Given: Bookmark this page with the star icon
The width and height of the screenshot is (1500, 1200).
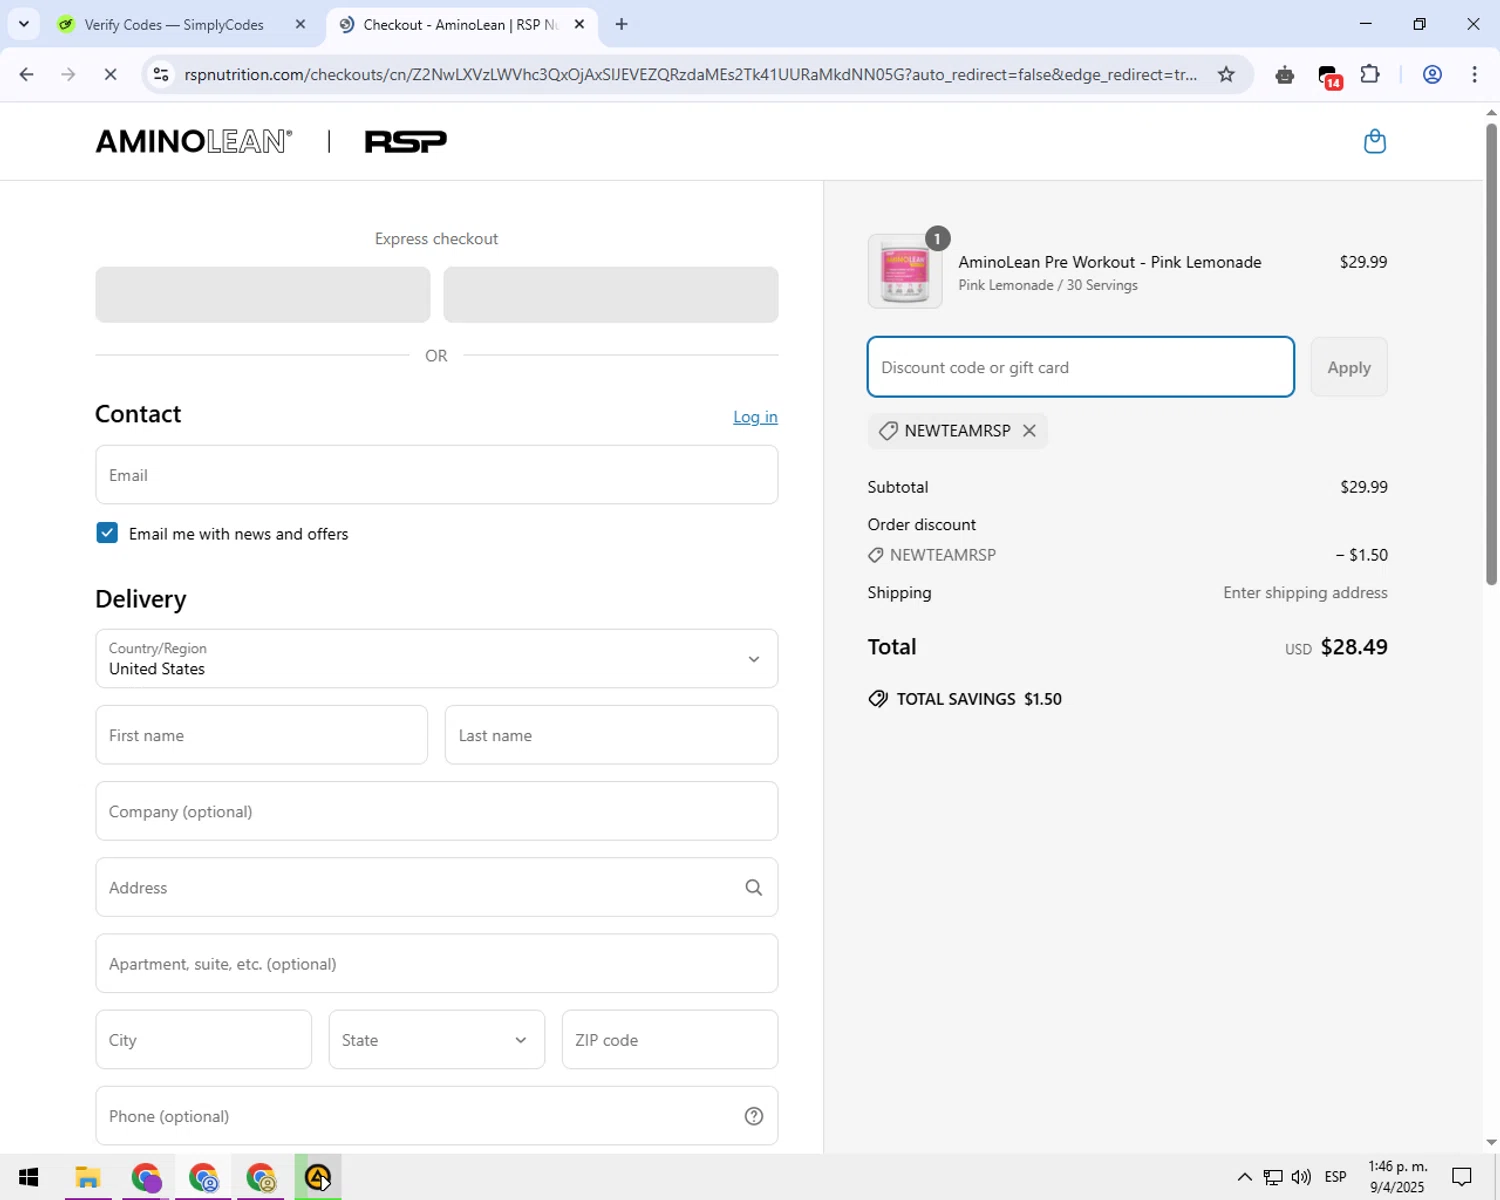Looking at the screenshot, I should (1226, 74).
